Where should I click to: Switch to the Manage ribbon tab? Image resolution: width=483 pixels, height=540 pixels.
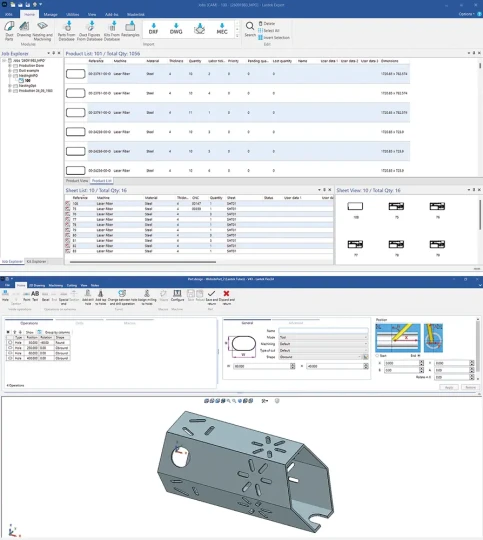tap(50, 14)
